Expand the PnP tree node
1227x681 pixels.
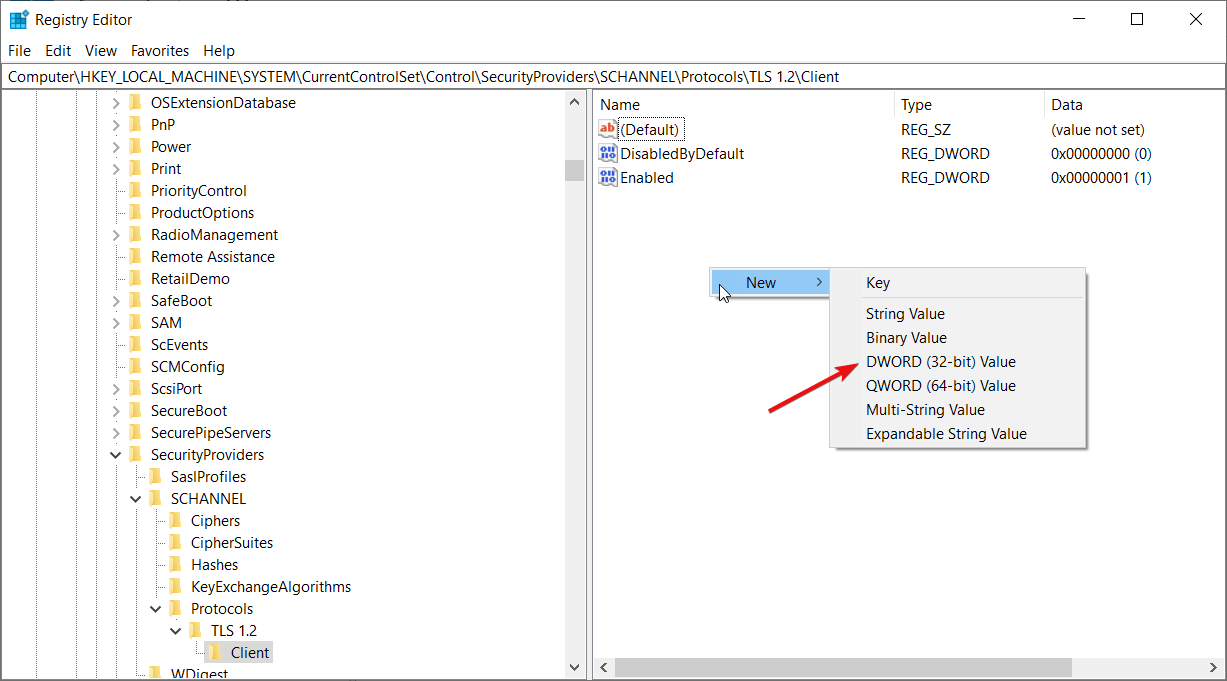116,124
